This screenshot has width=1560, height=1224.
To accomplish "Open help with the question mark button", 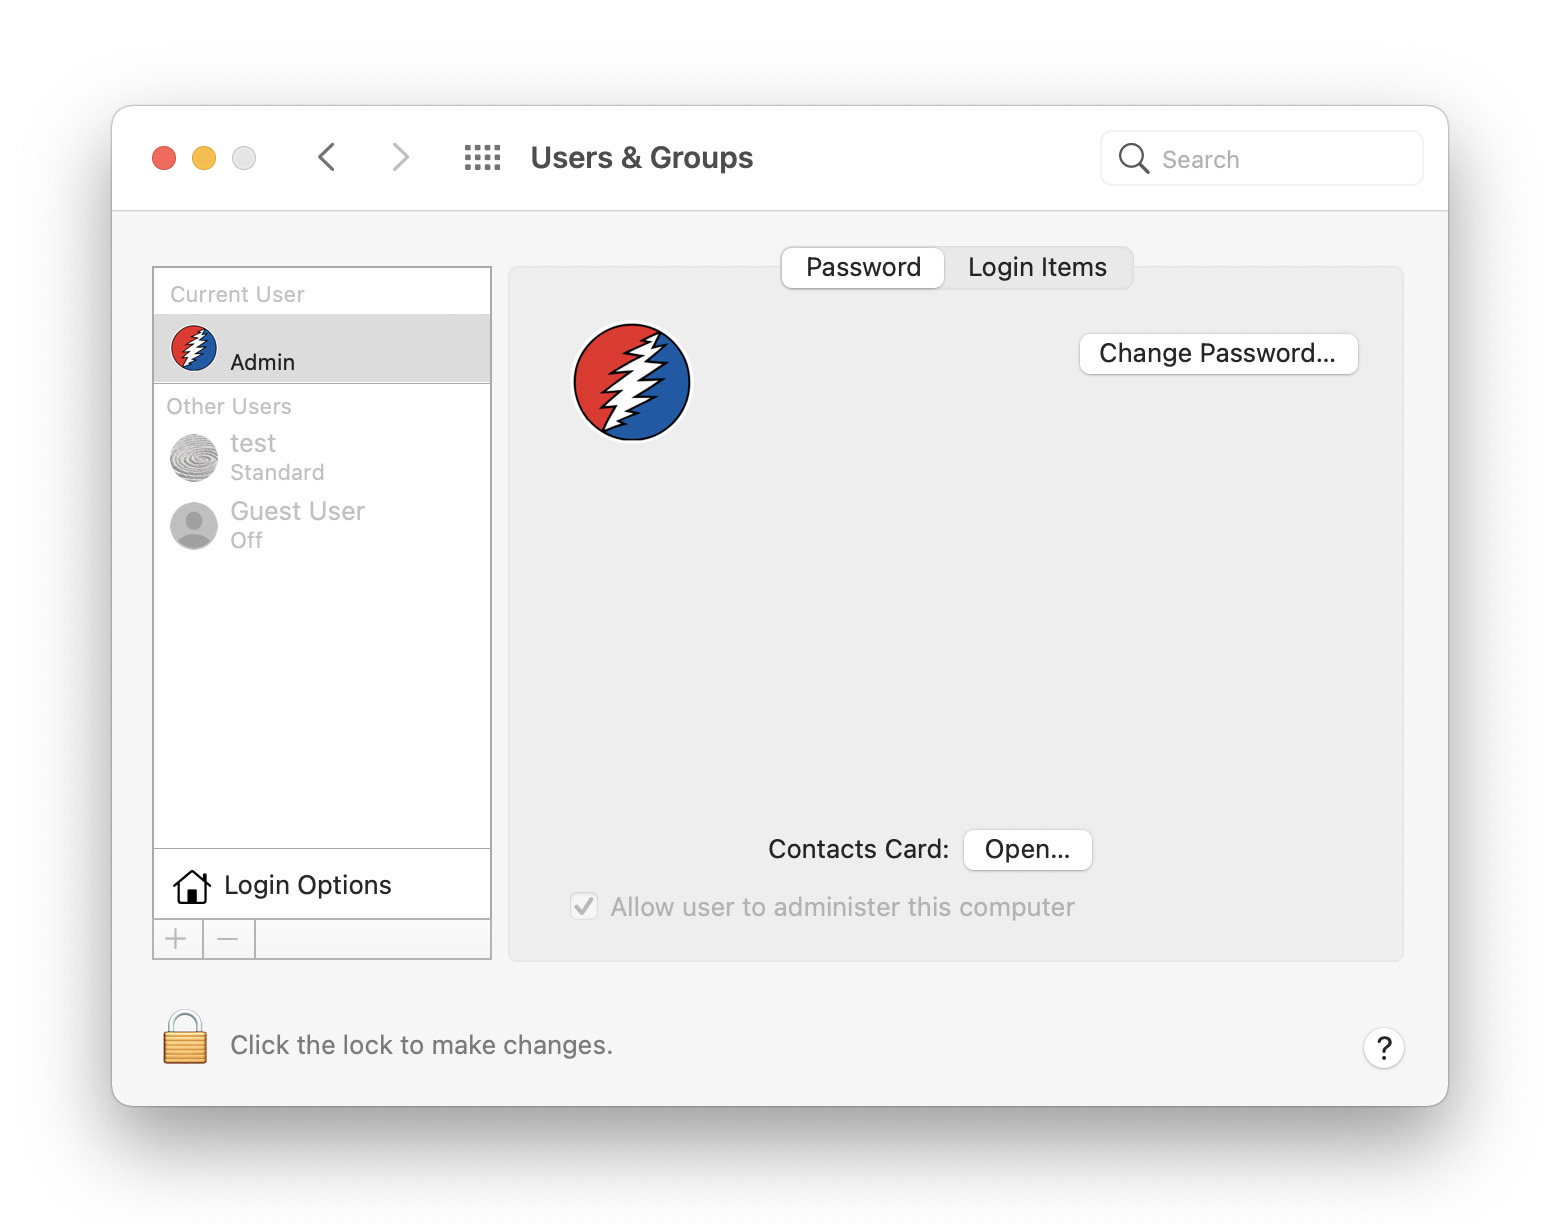I will click(1384, 1047).
